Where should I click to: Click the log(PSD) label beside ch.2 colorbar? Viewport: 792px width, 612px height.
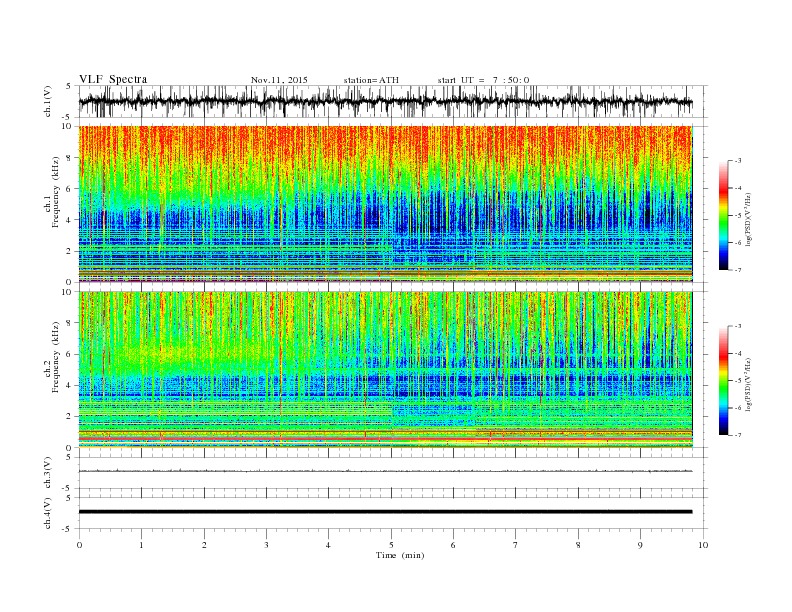coord(748,384)
